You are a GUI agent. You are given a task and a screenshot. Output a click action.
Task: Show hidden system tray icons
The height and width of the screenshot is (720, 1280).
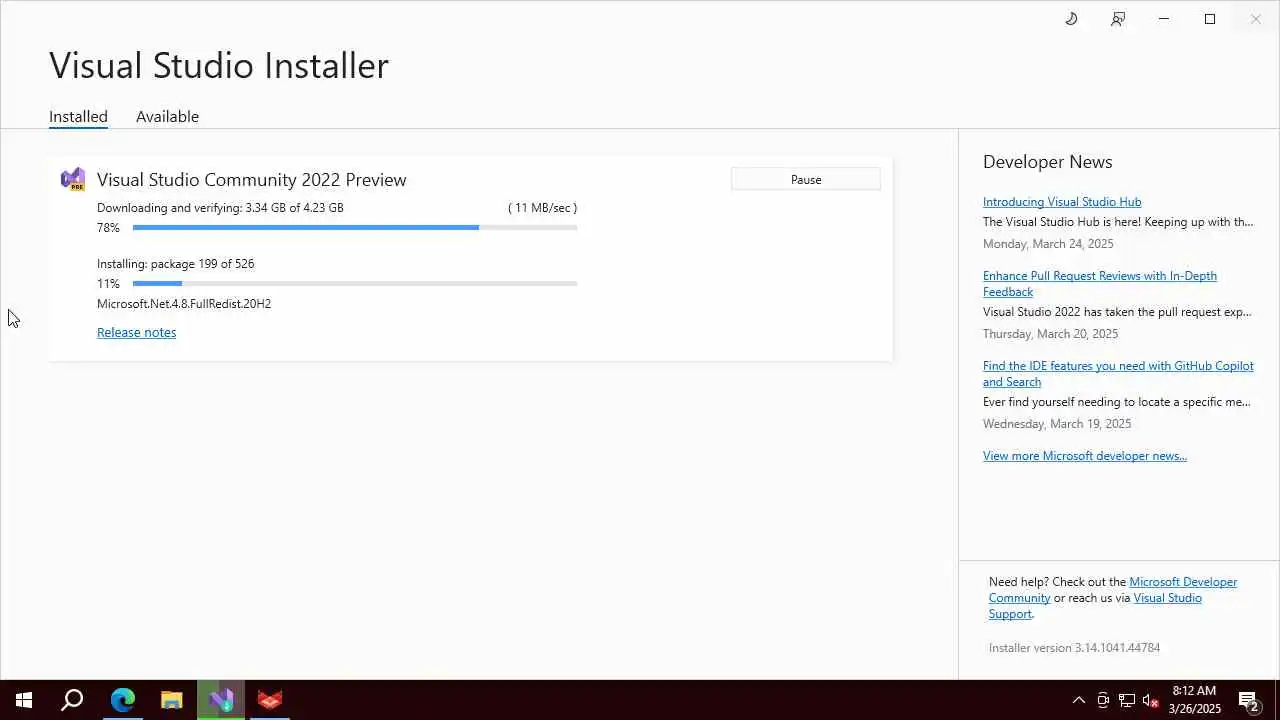(x=1078, y=700)
